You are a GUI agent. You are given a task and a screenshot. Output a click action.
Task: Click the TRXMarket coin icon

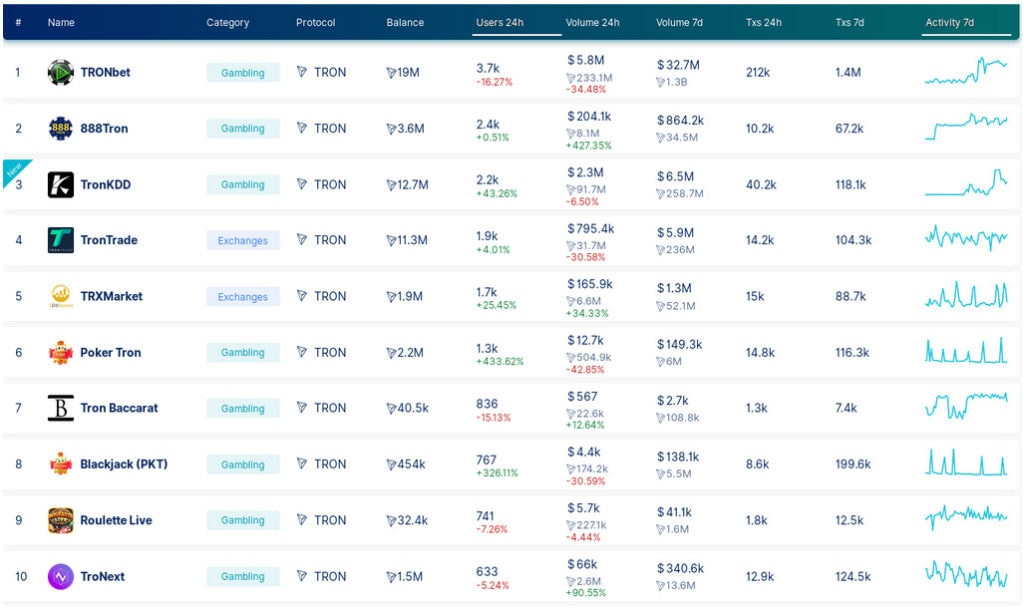pos(60,296)
